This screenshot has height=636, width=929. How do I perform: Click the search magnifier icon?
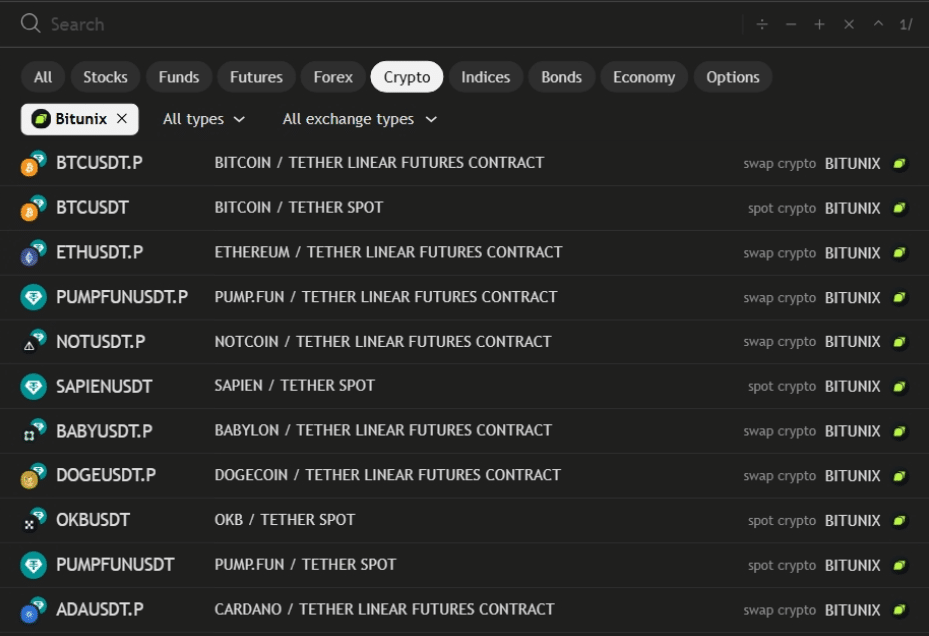point(30,24)
